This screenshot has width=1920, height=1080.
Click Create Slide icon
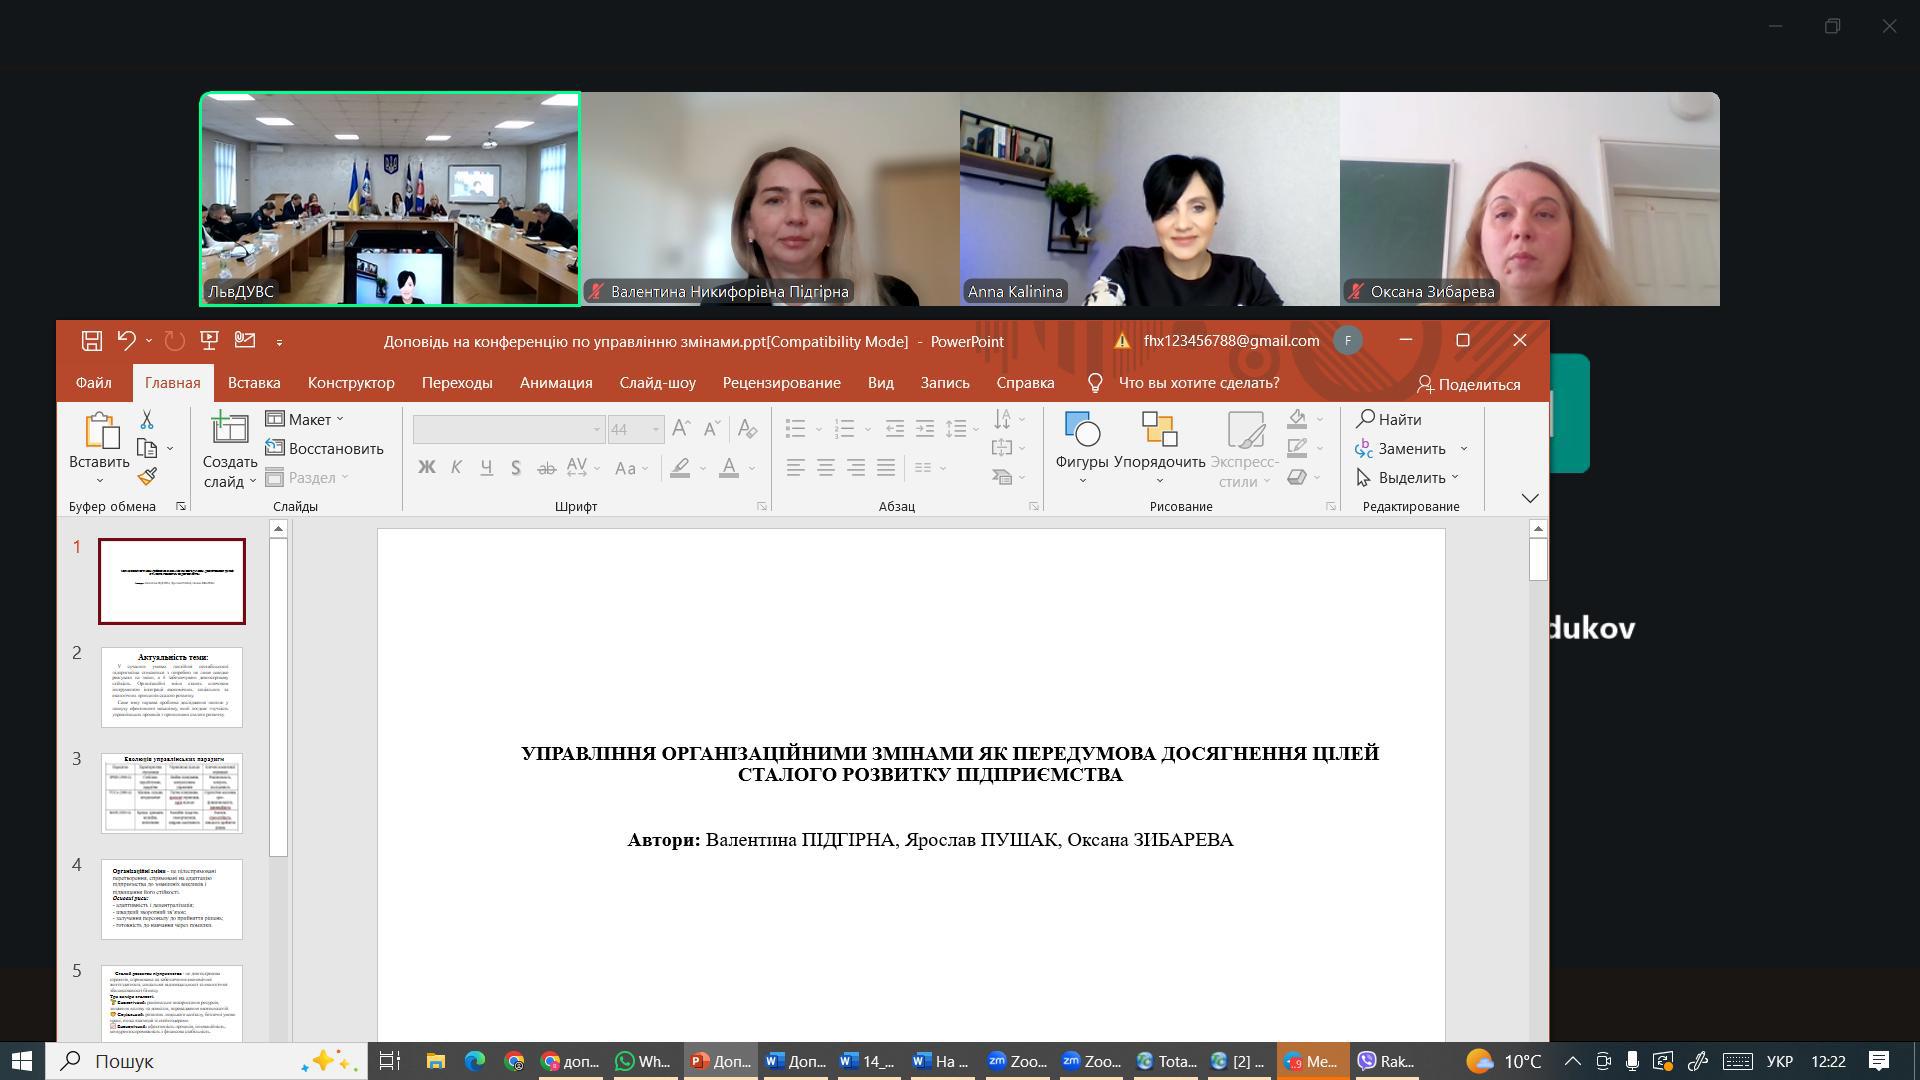point(230,430)
